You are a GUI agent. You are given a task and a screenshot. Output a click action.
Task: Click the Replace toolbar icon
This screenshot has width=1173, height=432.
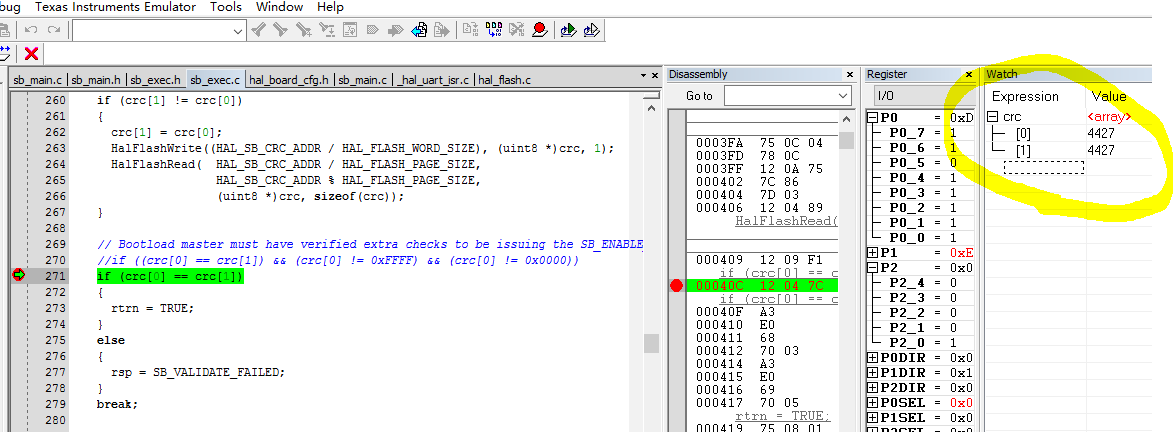tap(327, 30)
